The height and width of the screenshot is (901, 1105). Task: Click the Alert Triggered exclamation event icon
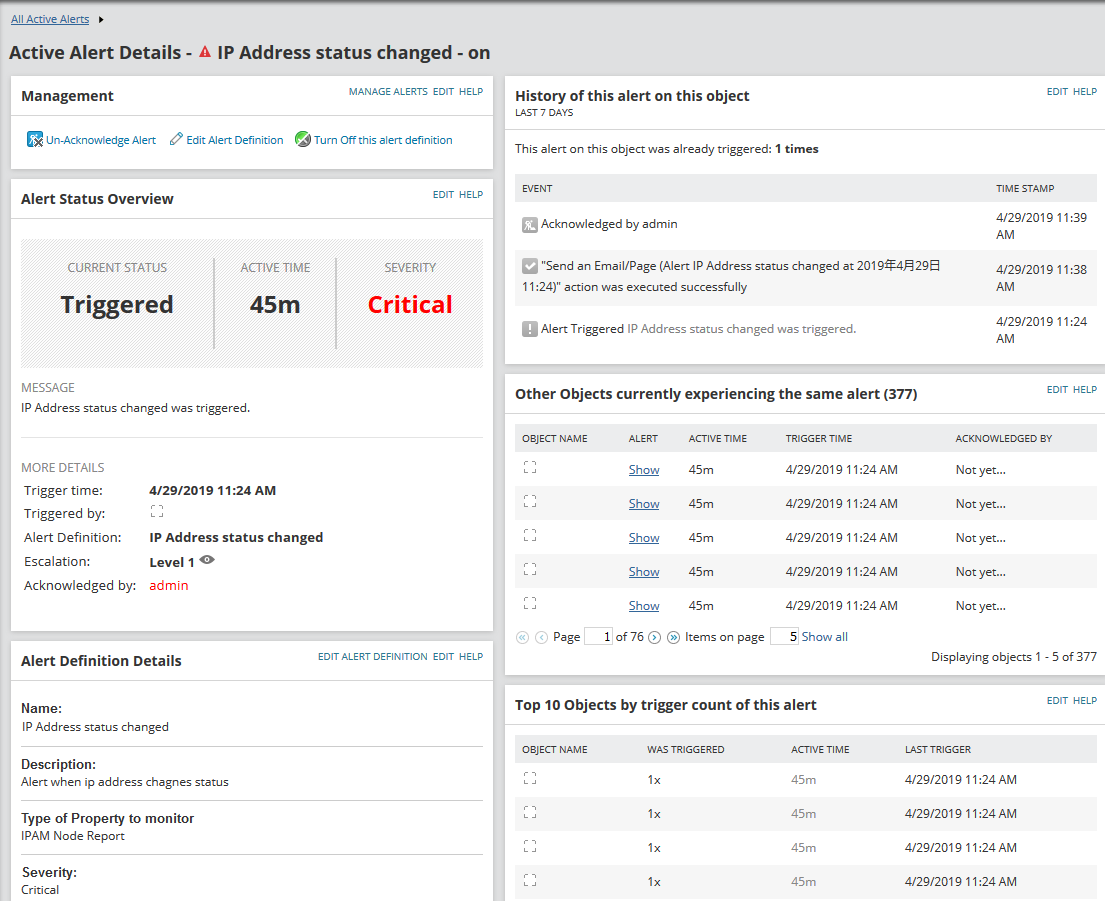[529, 329]
